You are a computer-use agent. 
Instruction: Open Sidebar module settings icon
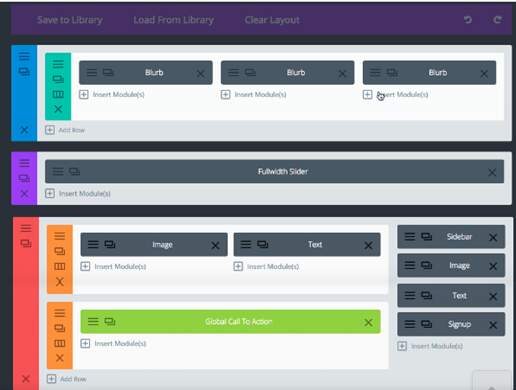pyautogui.click(x=410, y=237)
